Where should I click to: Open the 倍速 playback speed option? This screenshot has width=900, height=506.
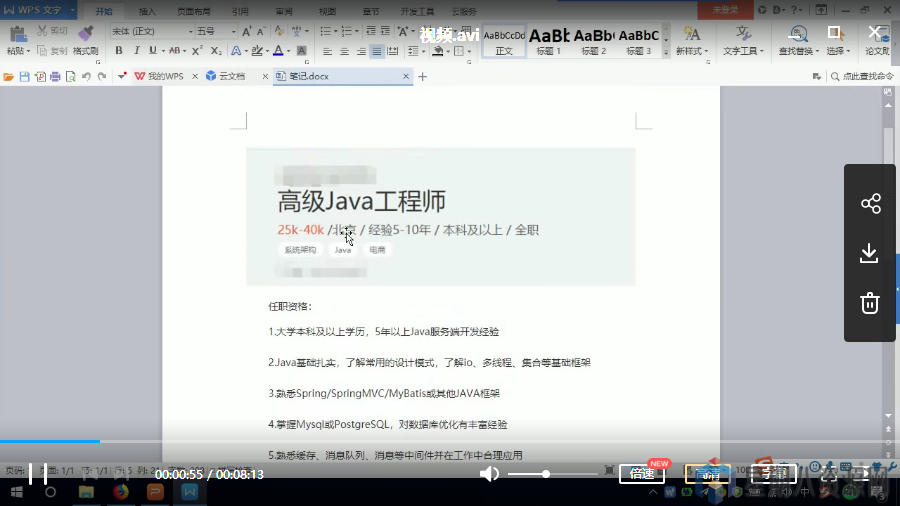tap(643, 474)
